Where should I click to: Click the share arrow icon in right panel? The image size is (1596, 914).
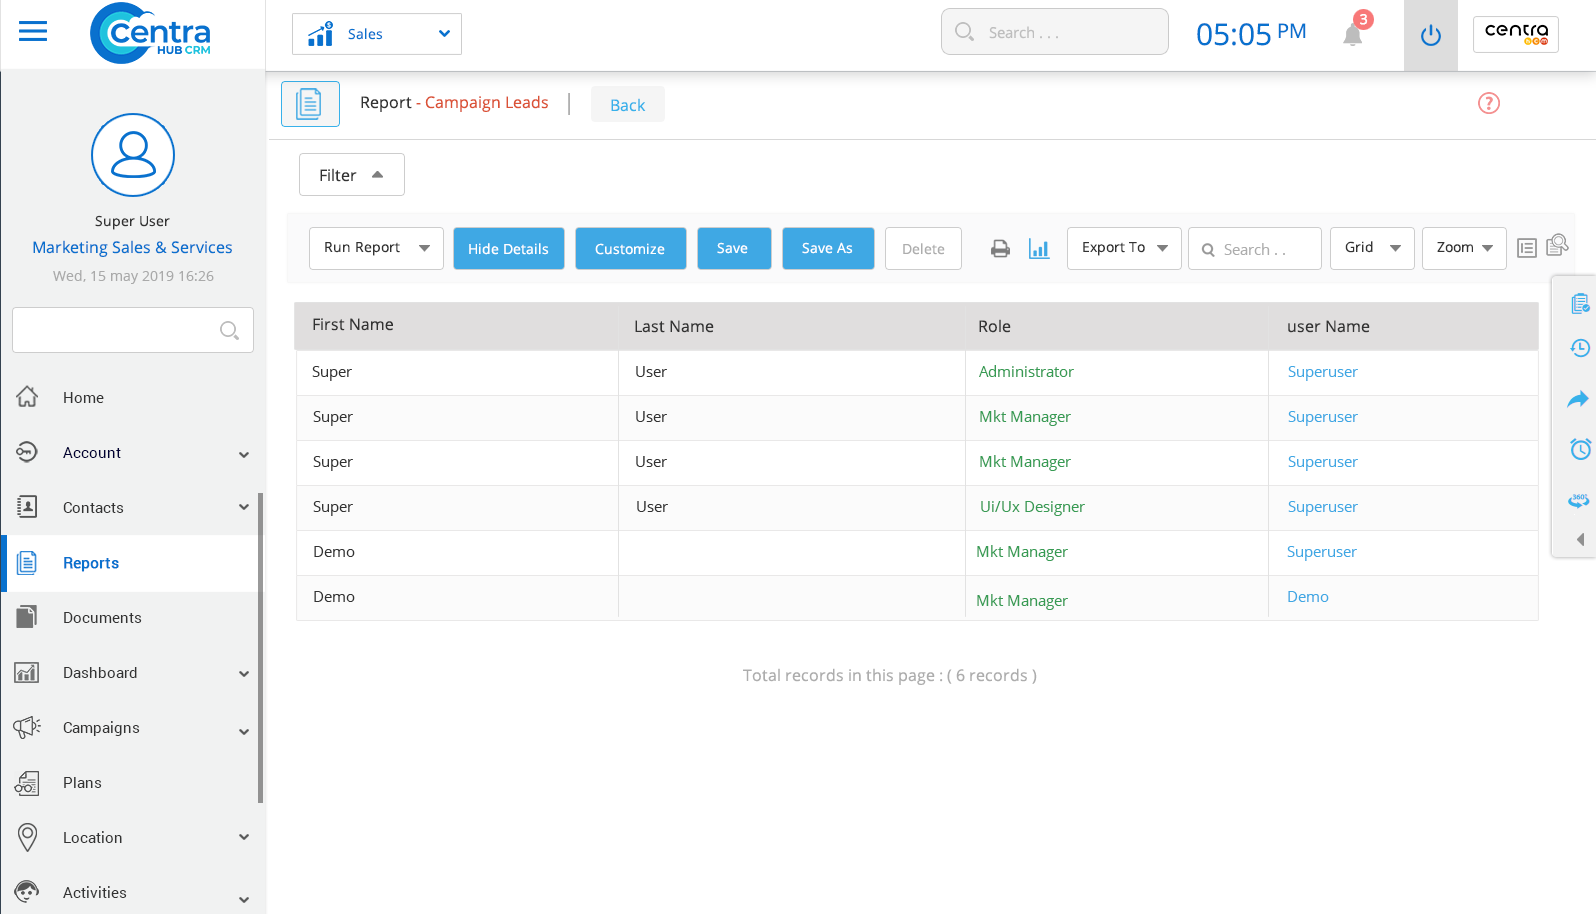[1578, 399]
